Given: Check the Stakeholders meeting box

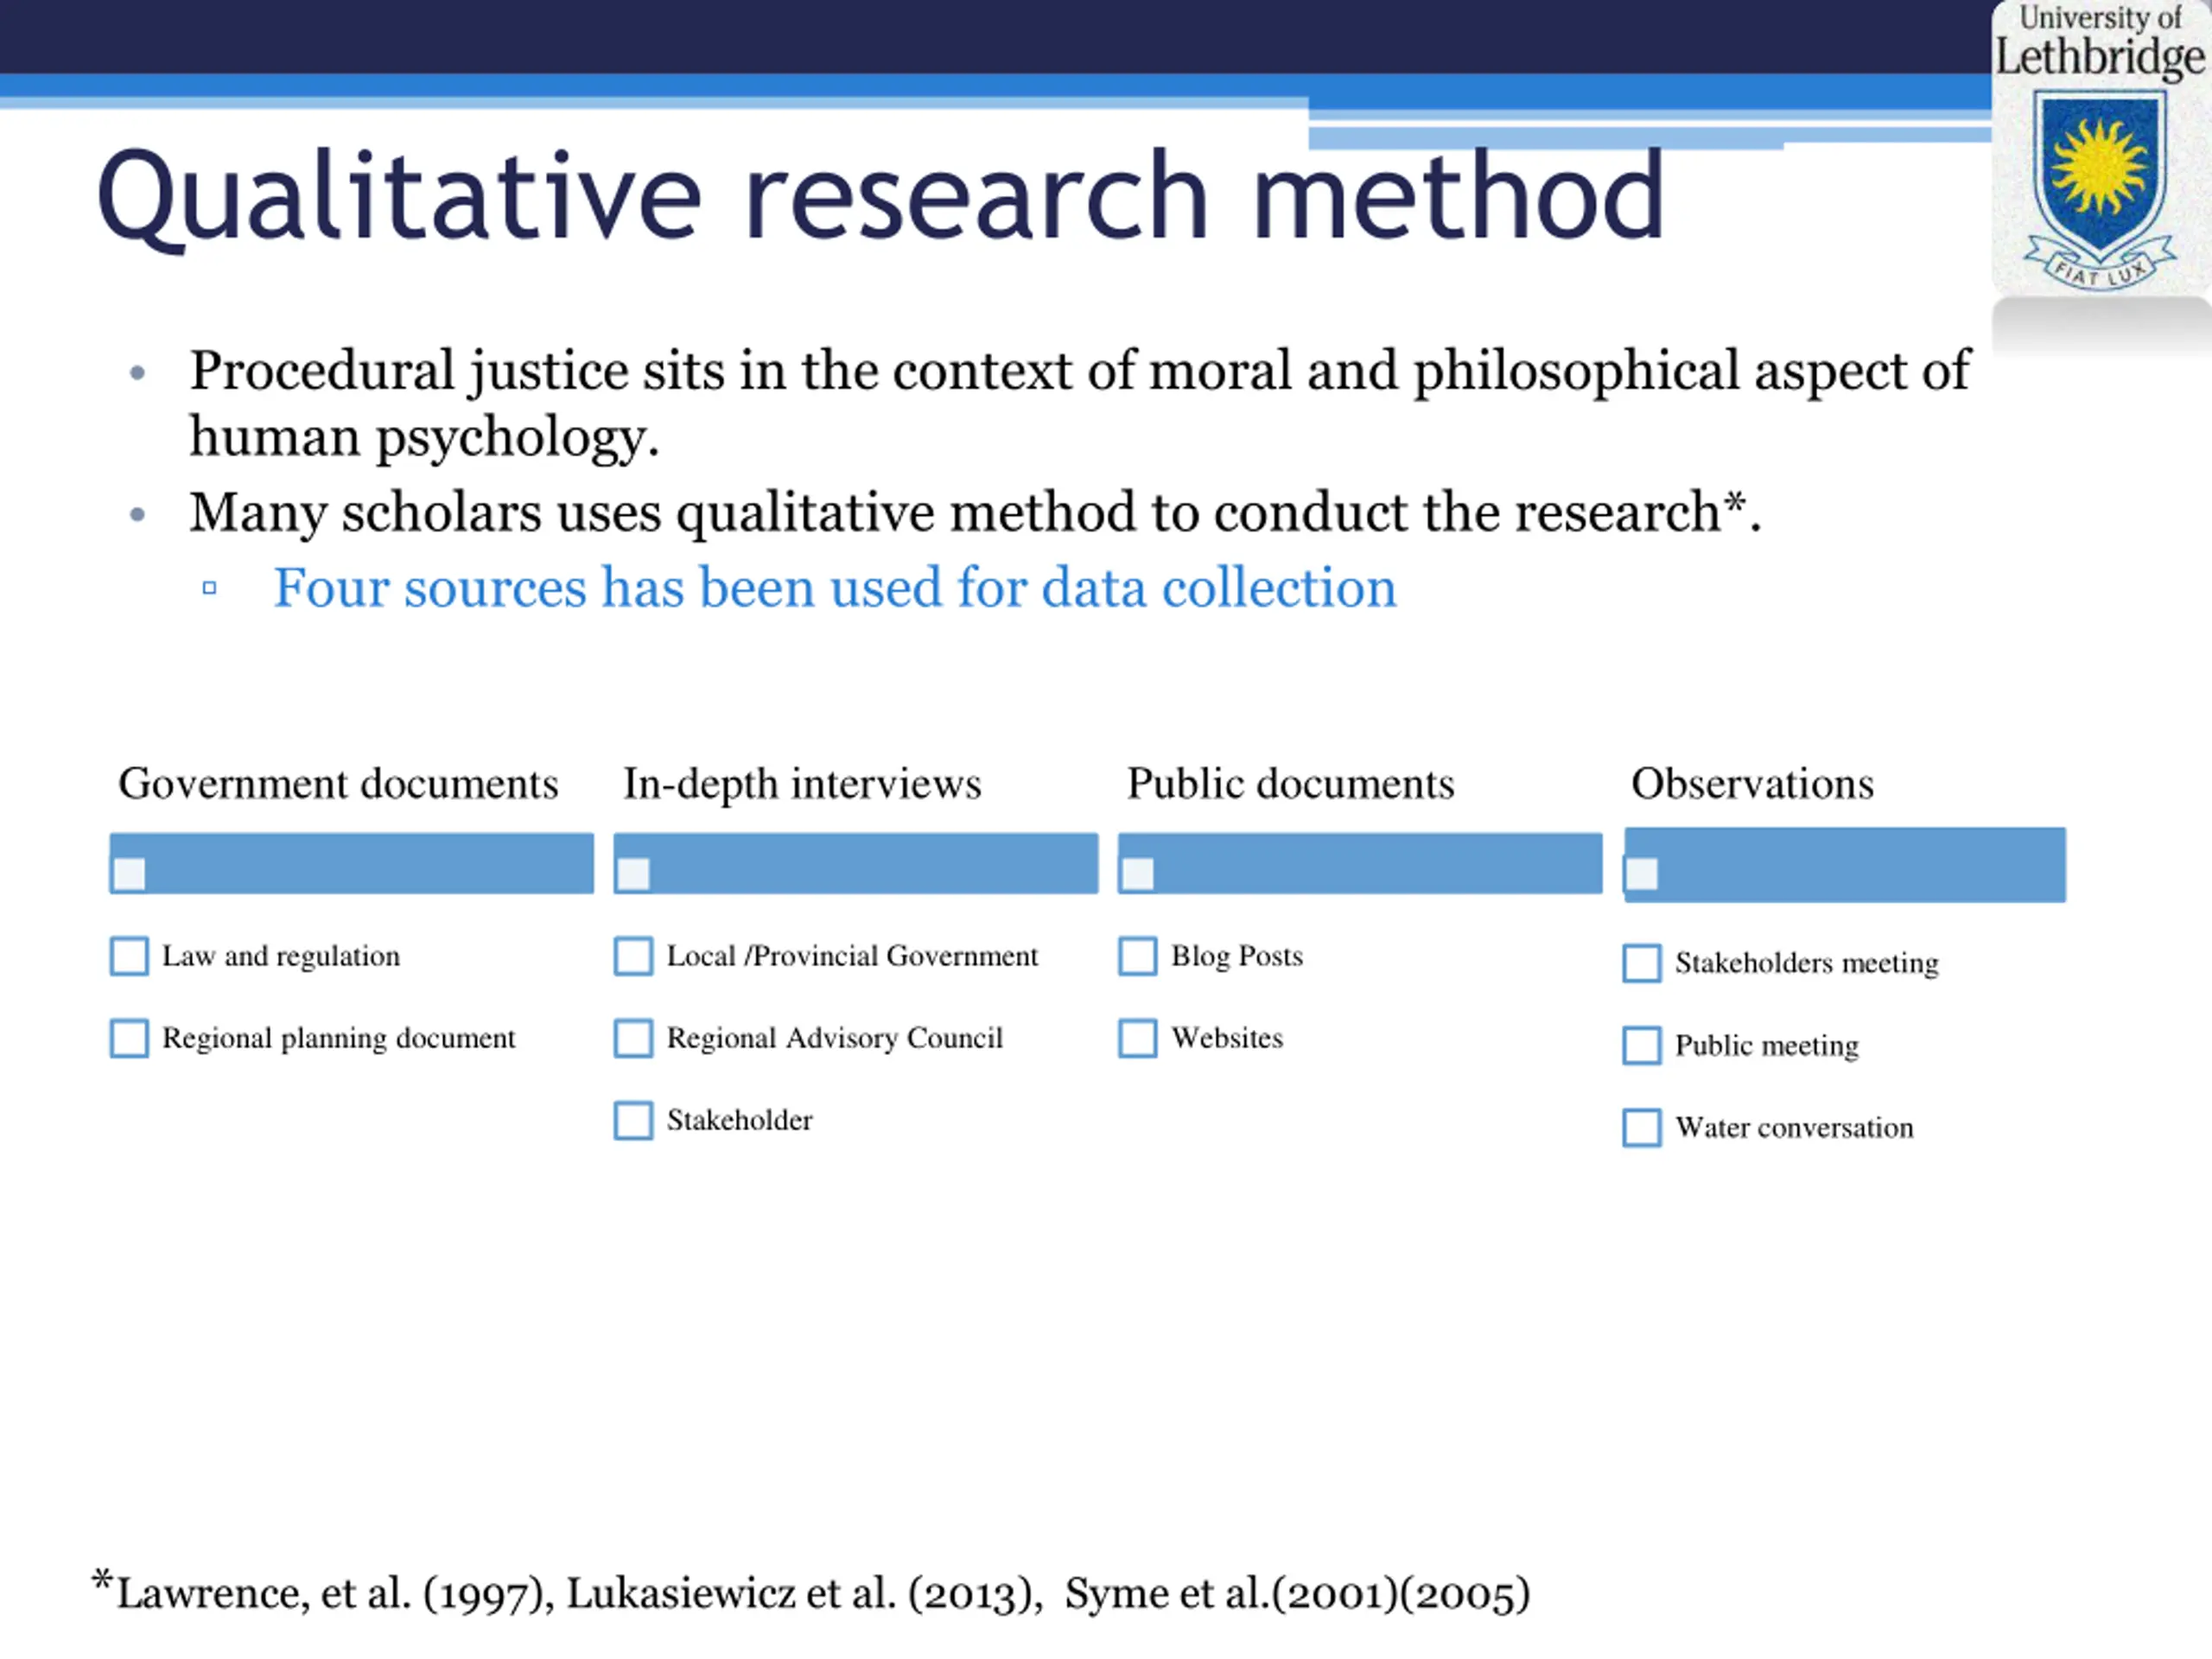Looking at the screenshot, I should coord(1642,963).
